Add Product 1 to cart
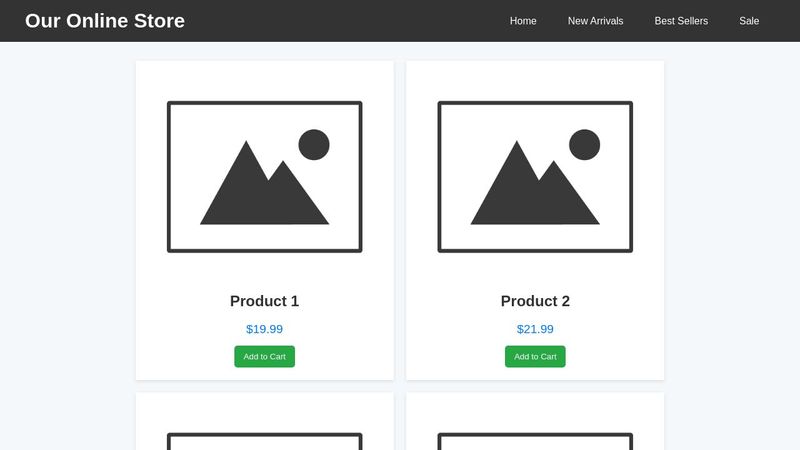 coord(264,357)
